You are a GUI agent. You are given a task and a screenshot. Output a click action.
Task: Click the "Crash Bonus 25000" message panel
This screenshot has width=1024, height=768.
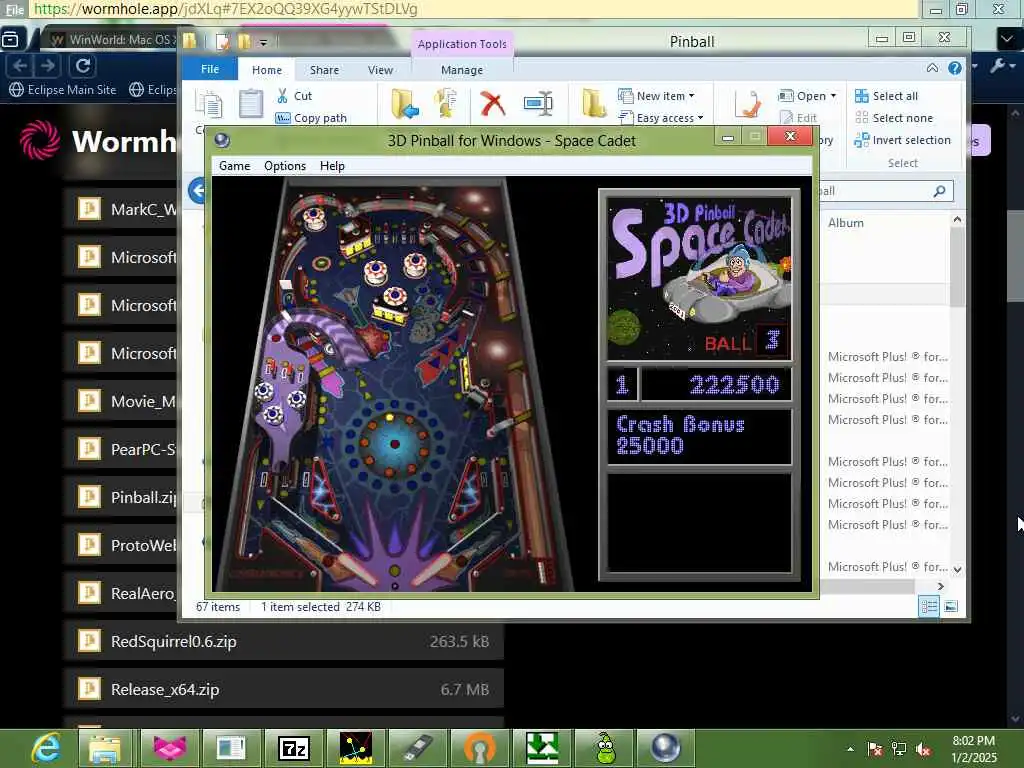click(x=699, y=436)
